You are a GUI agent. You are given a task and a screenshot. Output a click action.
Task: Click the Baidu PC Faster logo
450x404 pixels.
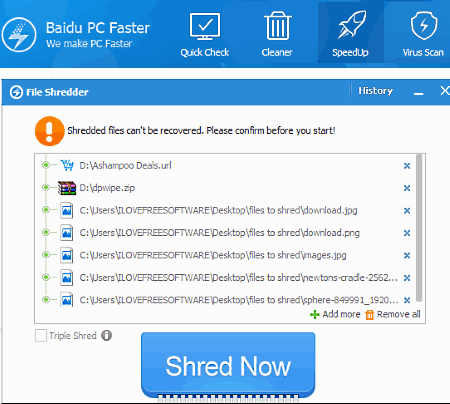(19, 35)
